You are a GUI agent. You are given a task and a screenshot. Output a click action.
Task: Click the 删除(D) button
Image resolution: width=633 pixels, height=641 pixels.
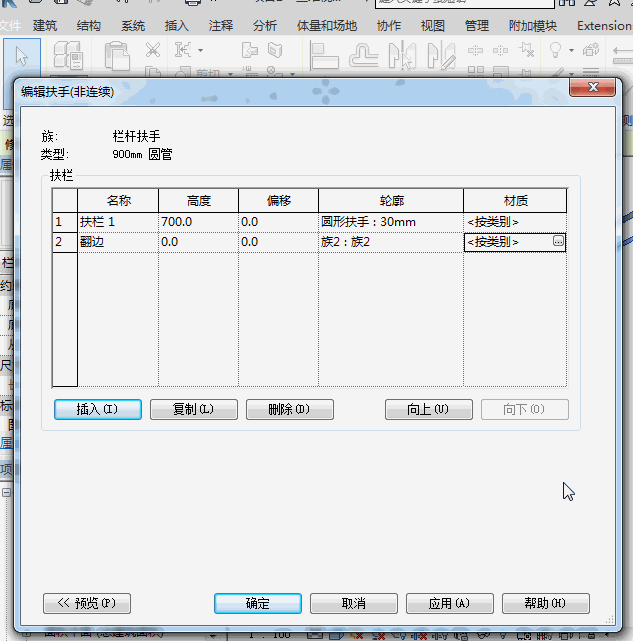[289, 409]
